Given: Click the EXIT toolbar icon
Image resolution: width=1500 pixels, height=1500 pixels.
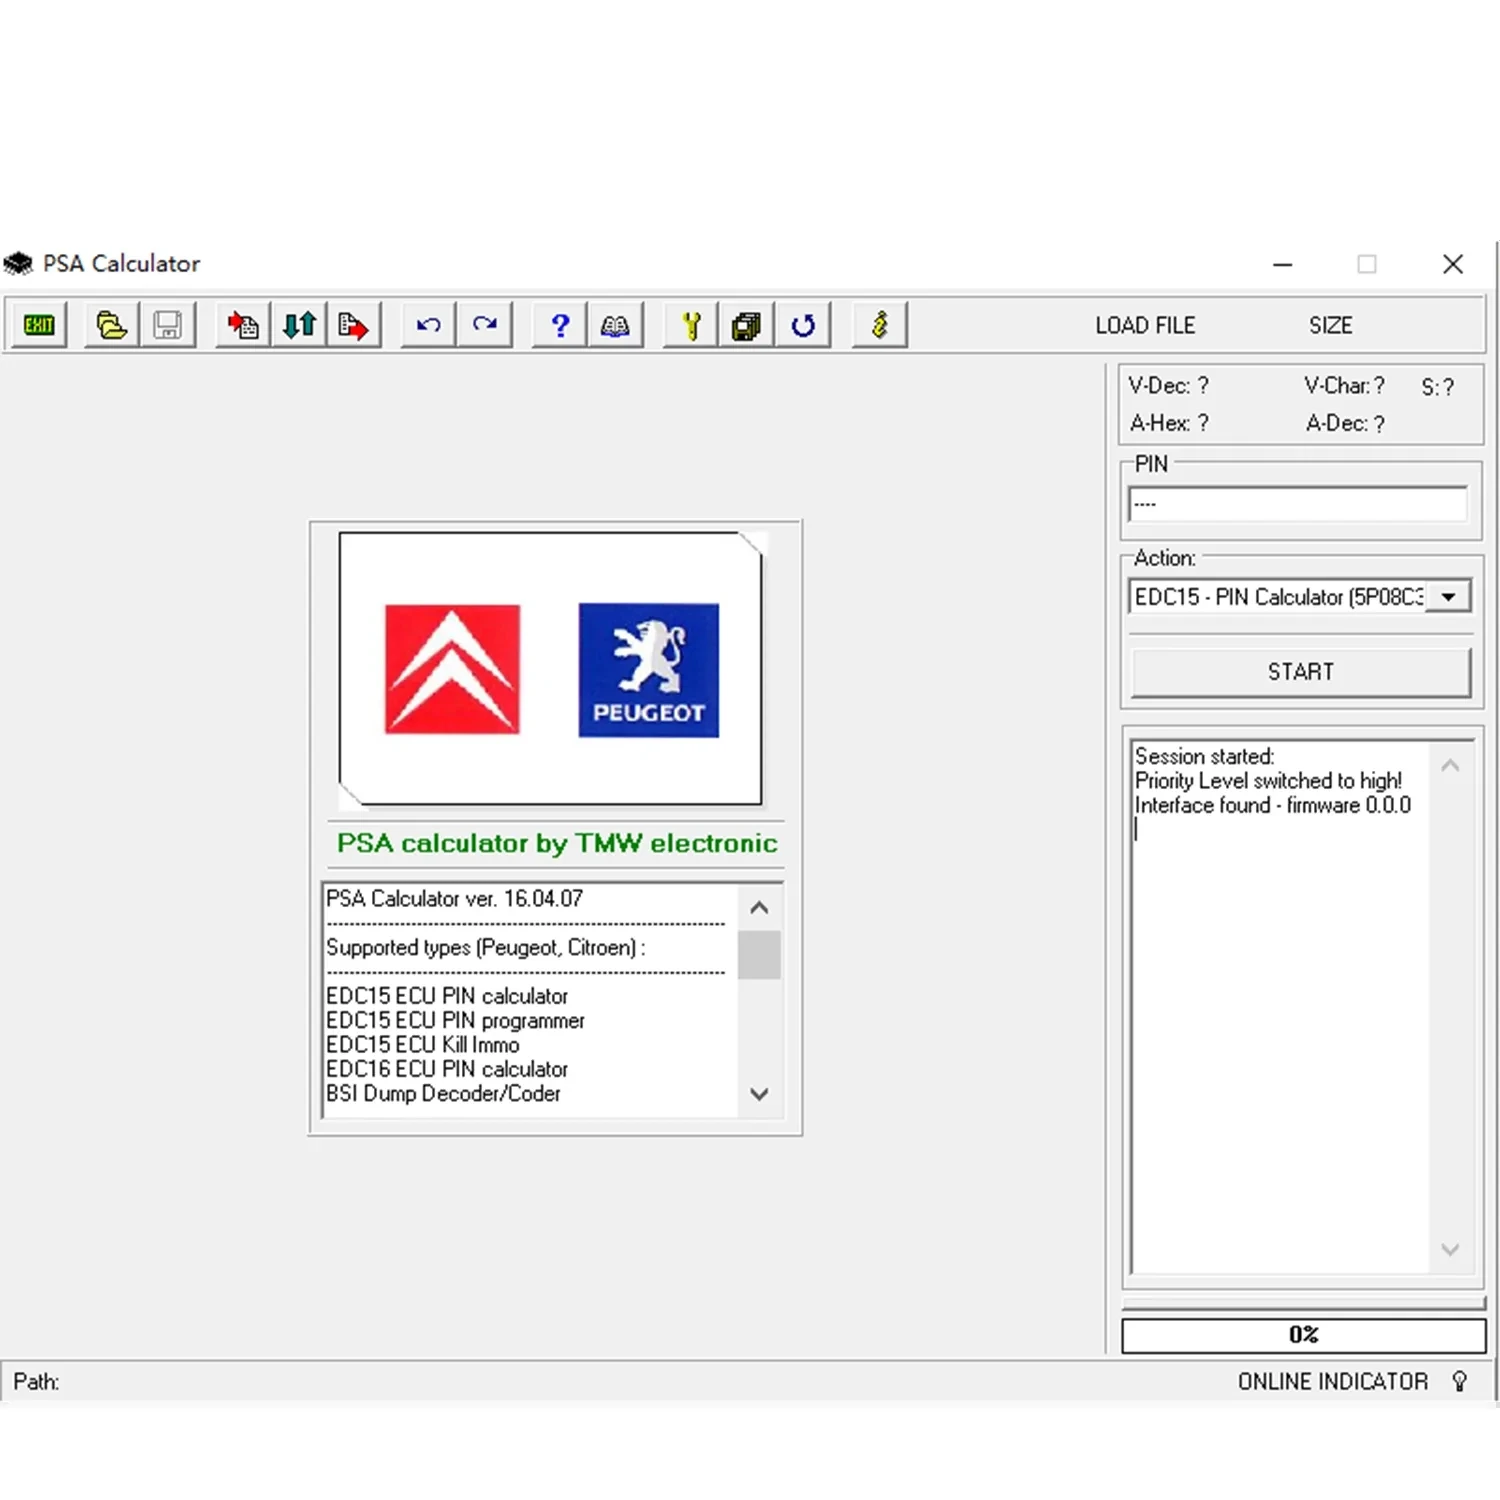Looking at the screenshot, I should click(x=38, y=324).
